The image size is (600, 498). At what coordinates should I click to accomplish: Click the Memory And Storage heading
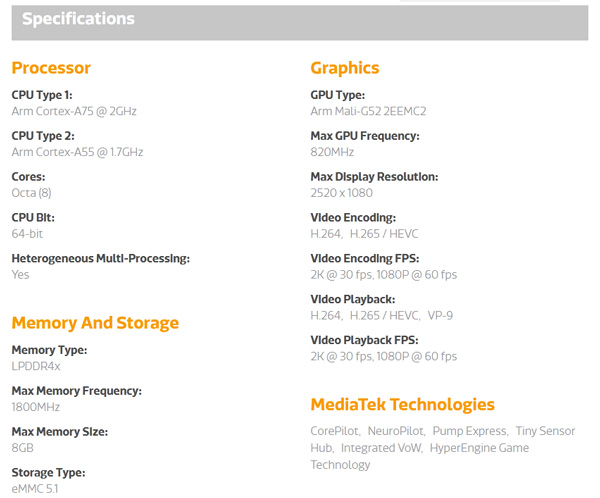(95, 323)
